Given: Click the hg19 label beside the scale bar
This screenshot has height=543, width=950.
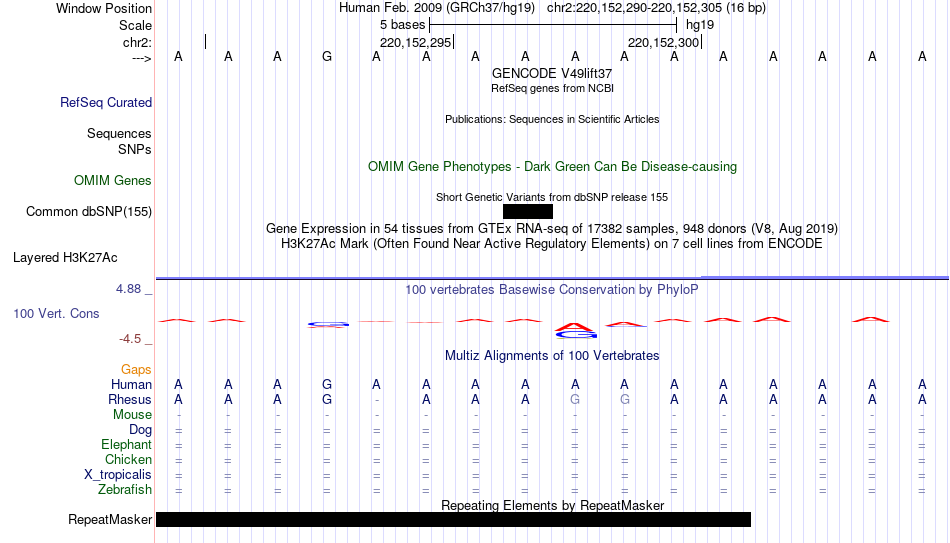Looking at the screenshot, I should pyautogui.click(x=700, y=25).
